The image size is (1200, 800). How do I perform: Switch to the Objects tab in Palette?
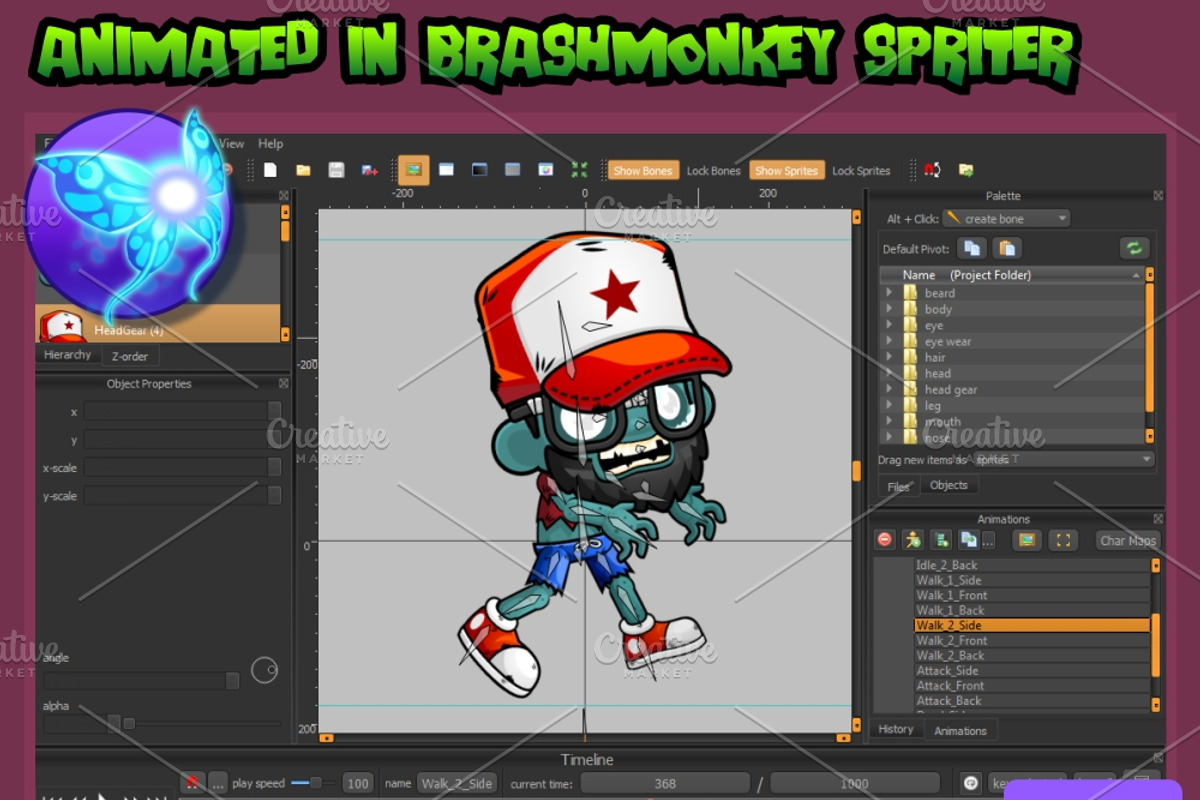pyautogui.click(x=949, y=485)
